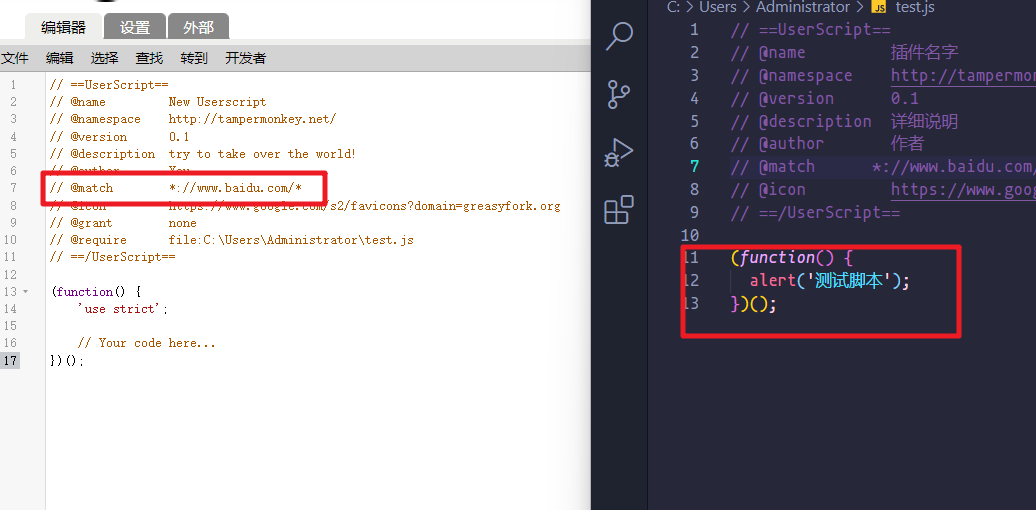This screenshot has width=1036, height=510.
Task: Open the 外部 tab
Action: pos(198,27)
